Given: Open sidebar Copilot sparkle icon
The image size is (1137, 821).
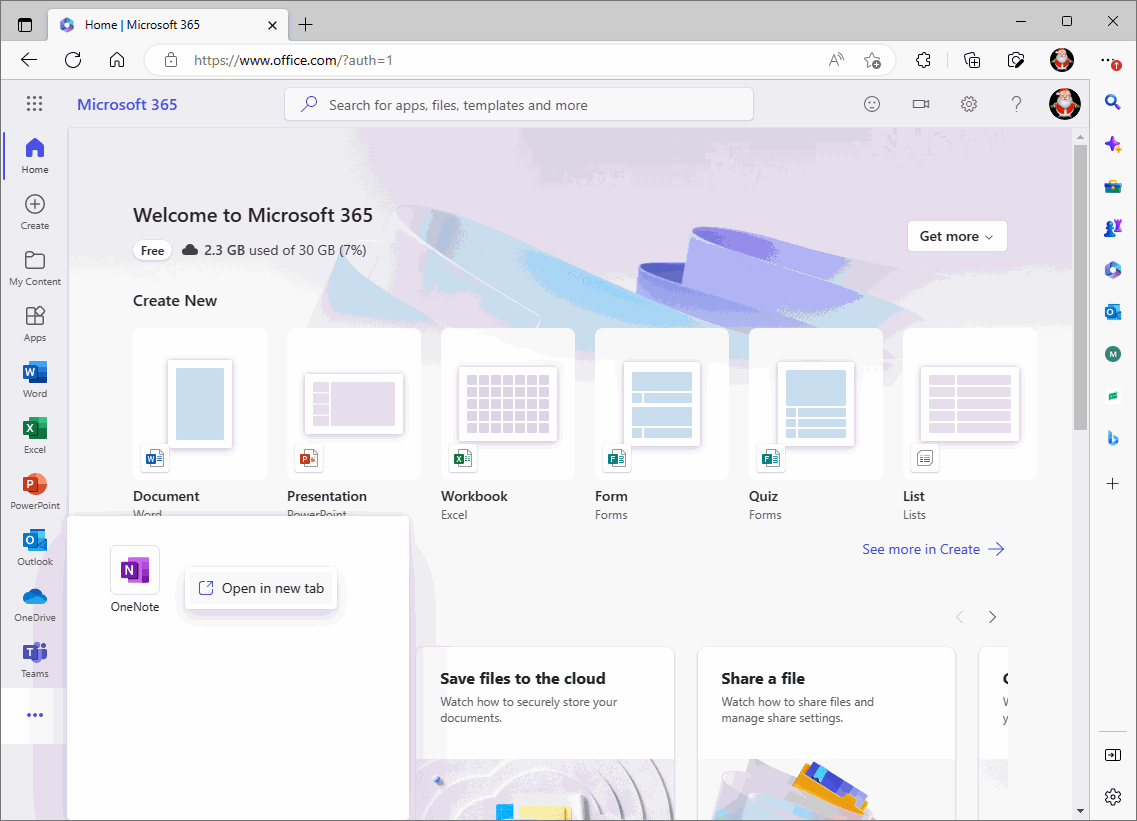Looking at the screenshot, I should point(1112,144).
